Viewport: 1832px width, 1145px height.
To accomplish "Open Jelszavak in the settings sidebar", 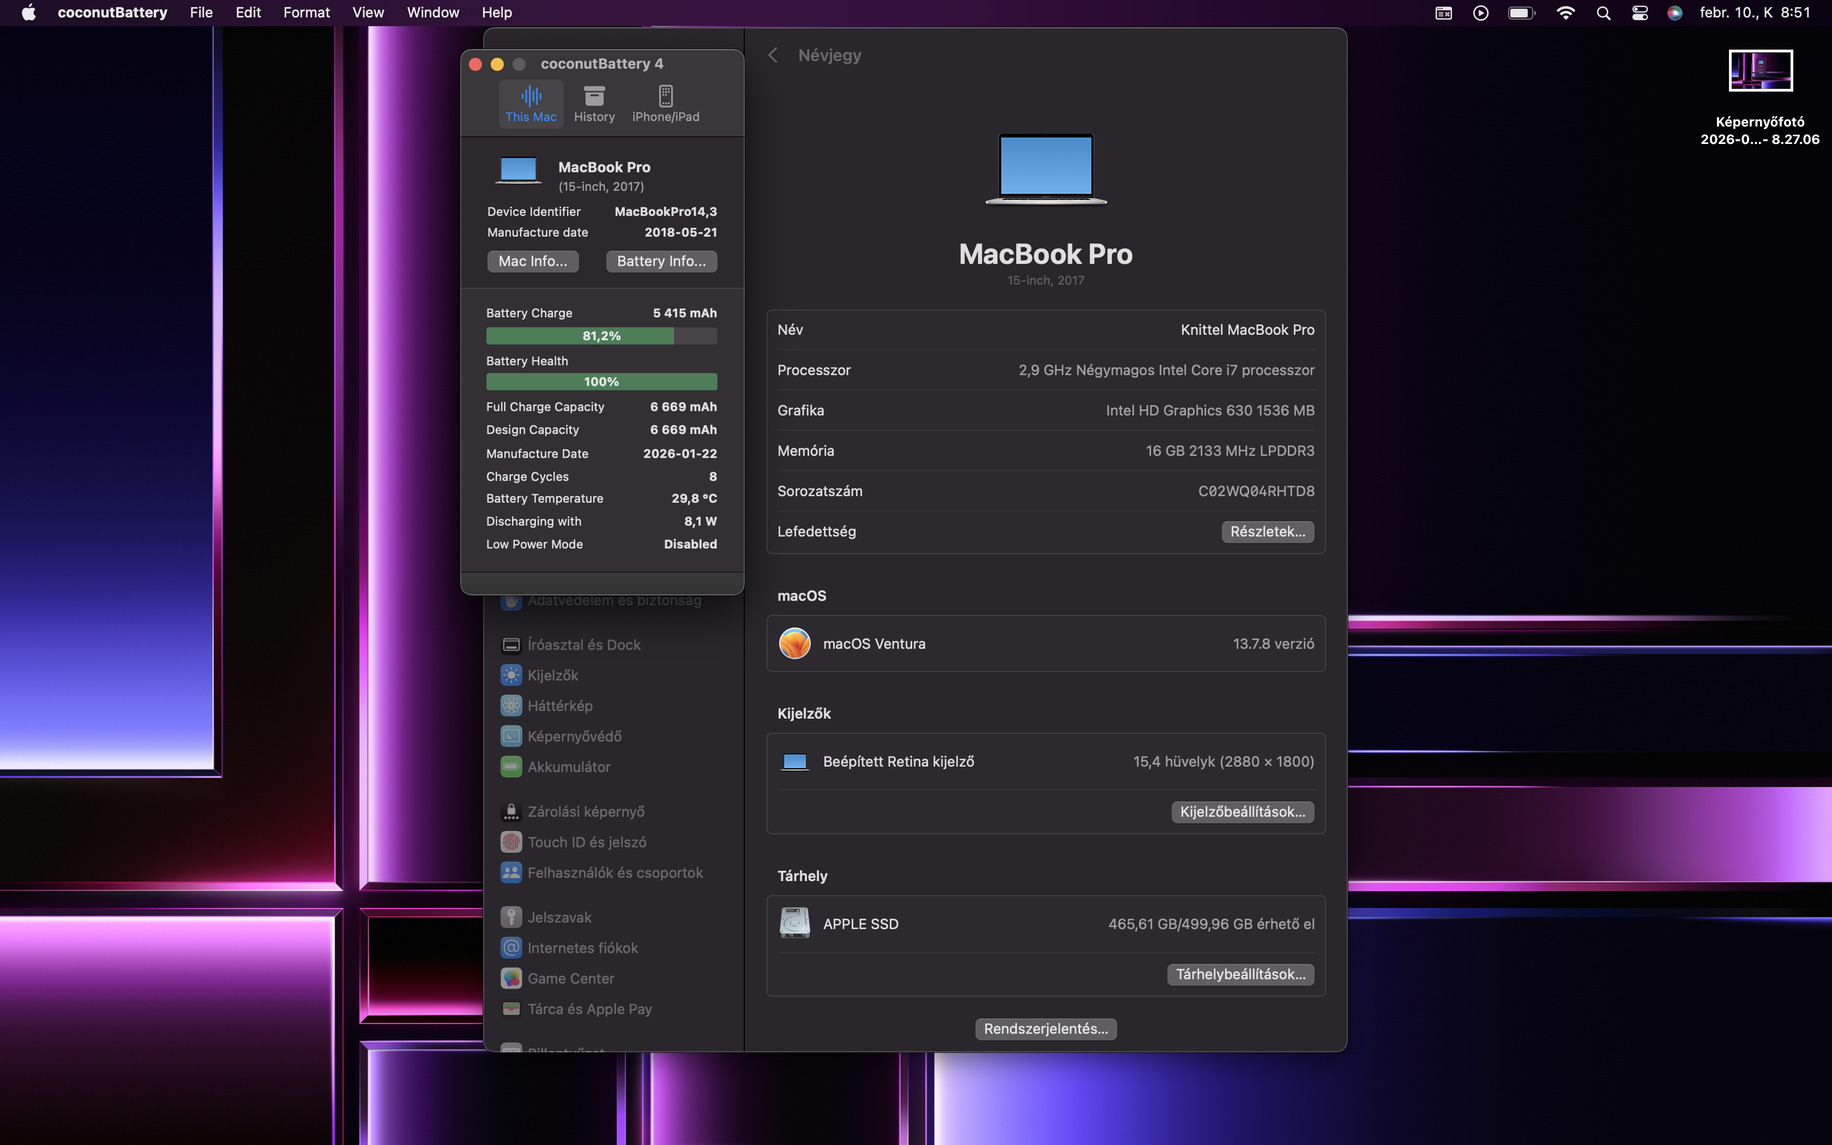I will coord(546,918).
